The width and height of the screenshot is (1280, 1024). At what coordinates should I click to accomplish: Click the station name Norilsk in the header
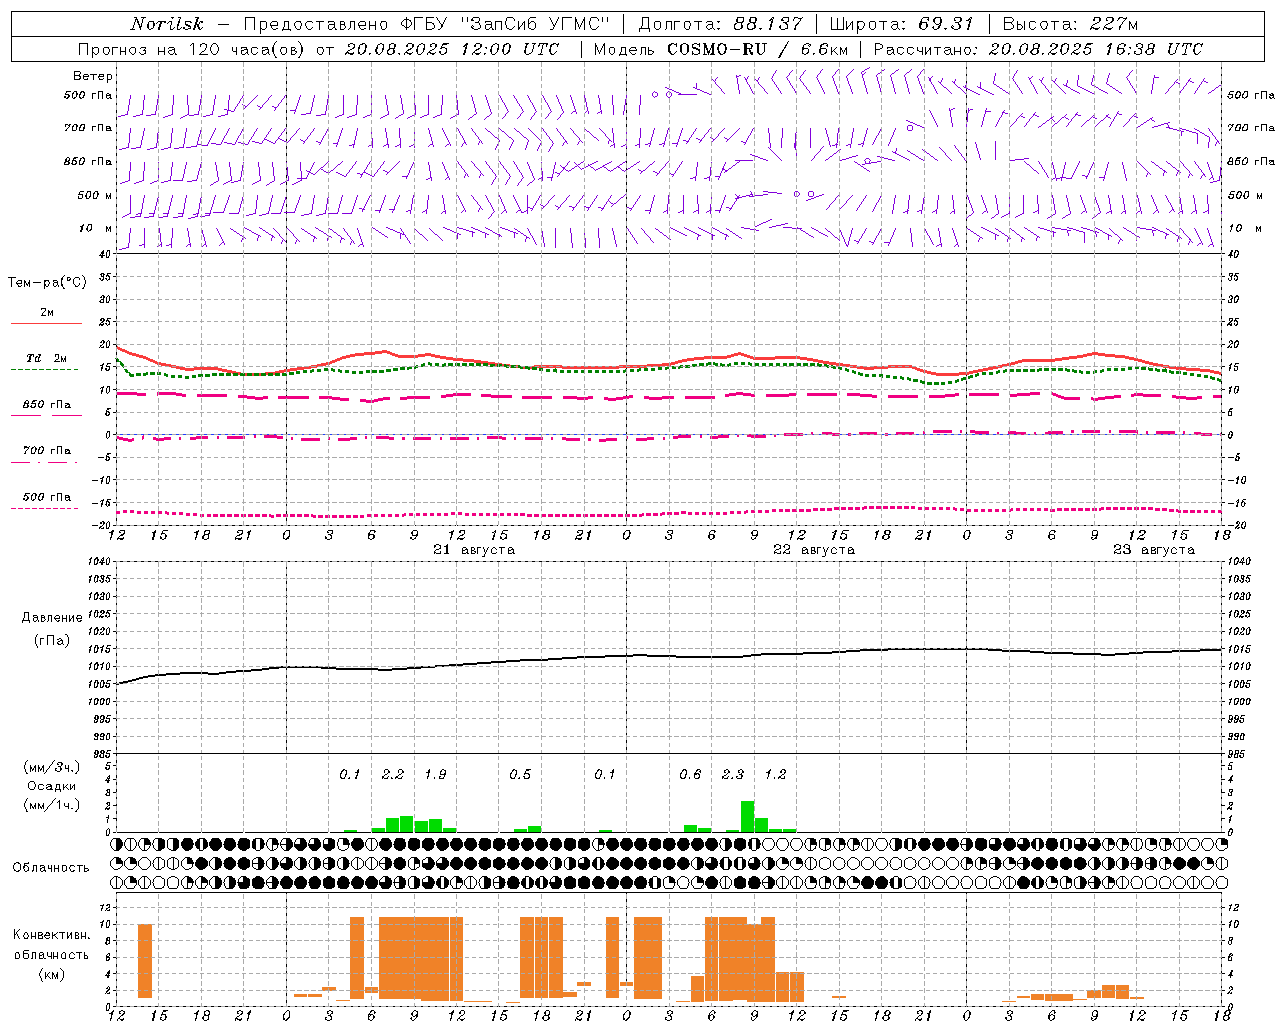[x=167, y=24]
